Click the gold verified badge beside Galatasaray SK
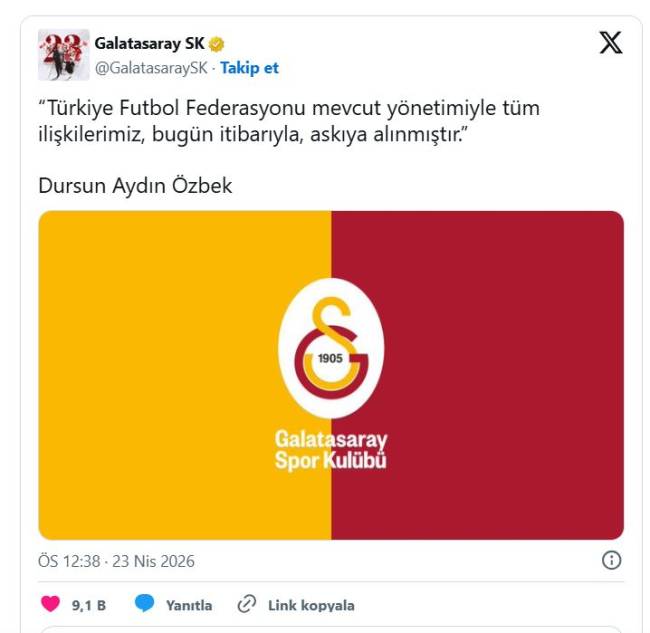The height and width of the screenshot is (633, 650). point(216,44)
